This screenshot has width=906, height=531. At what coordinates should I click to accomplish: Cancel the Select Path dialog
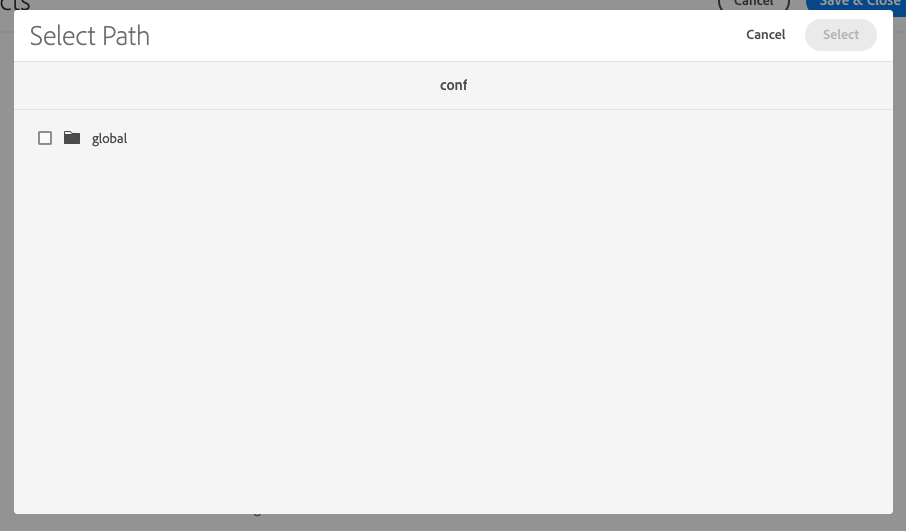coord(766,35)
